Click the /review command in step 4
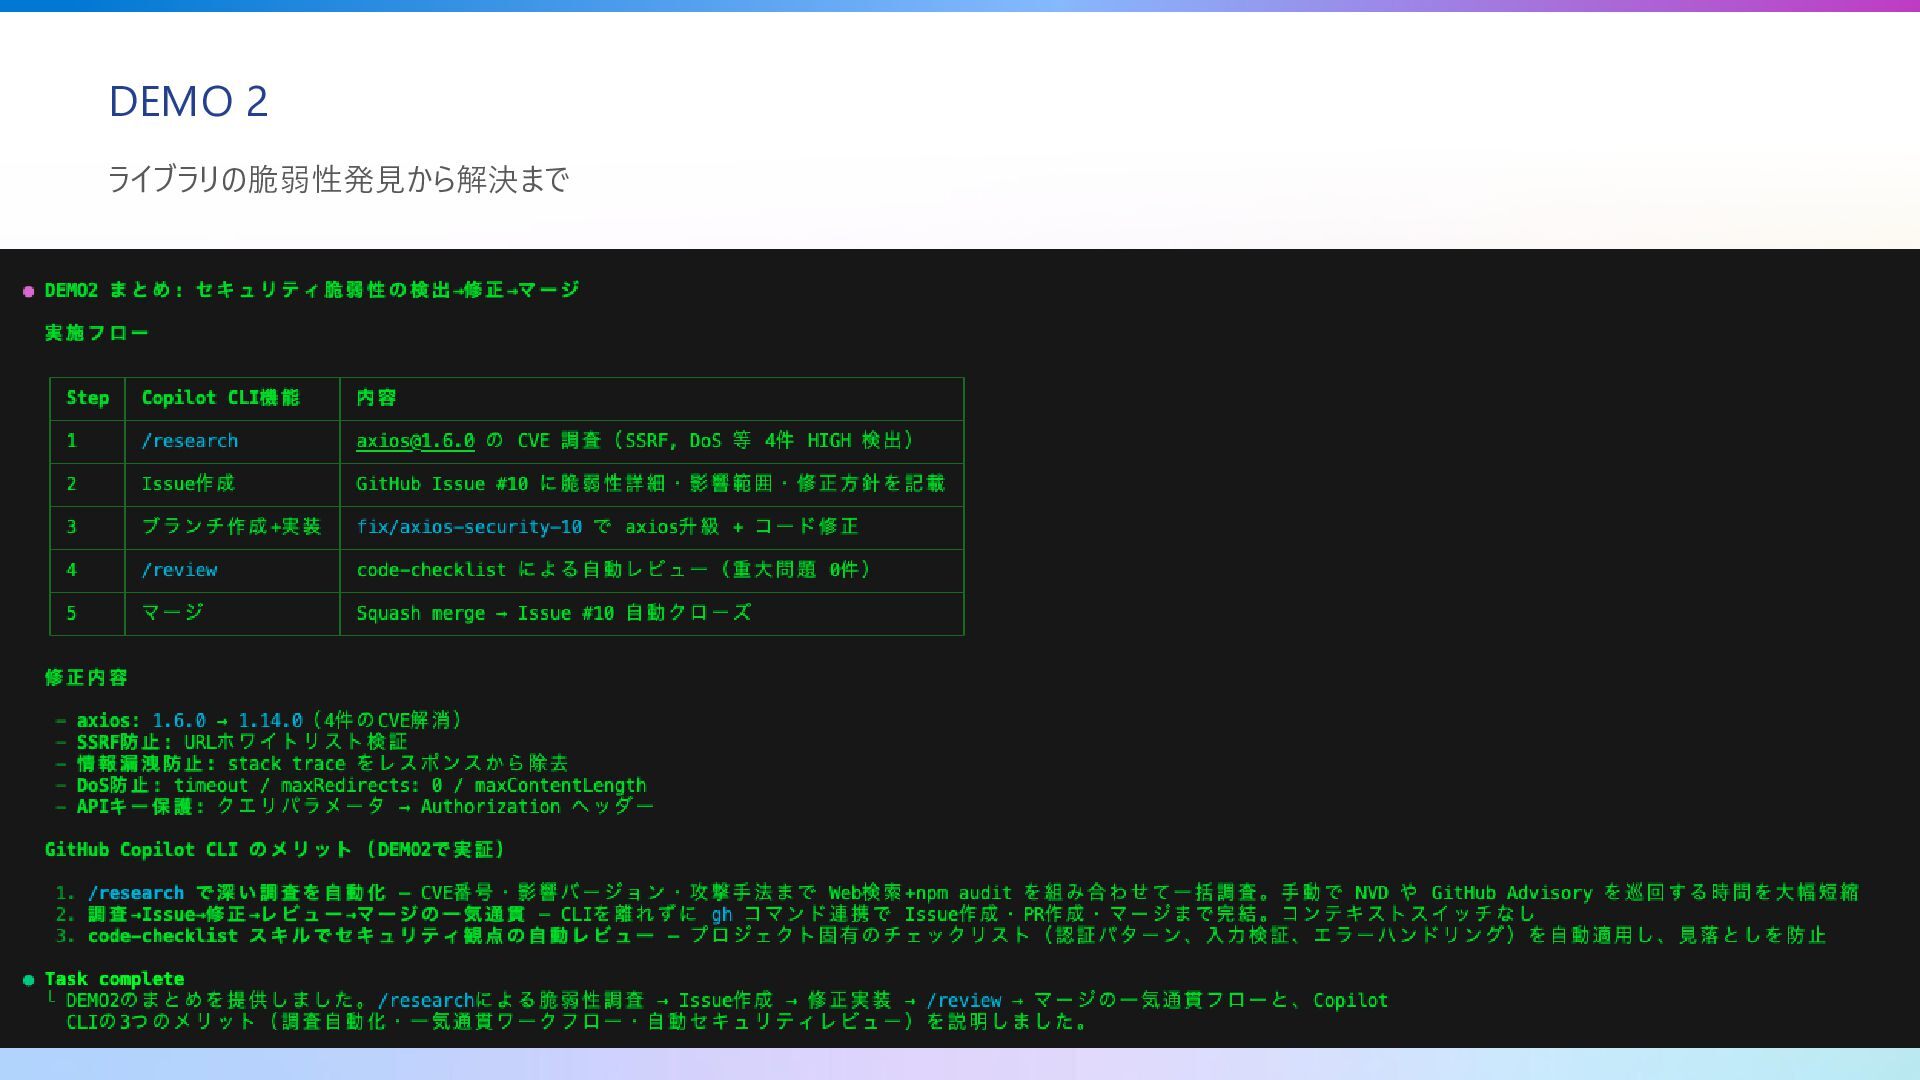 coord(179,570)
